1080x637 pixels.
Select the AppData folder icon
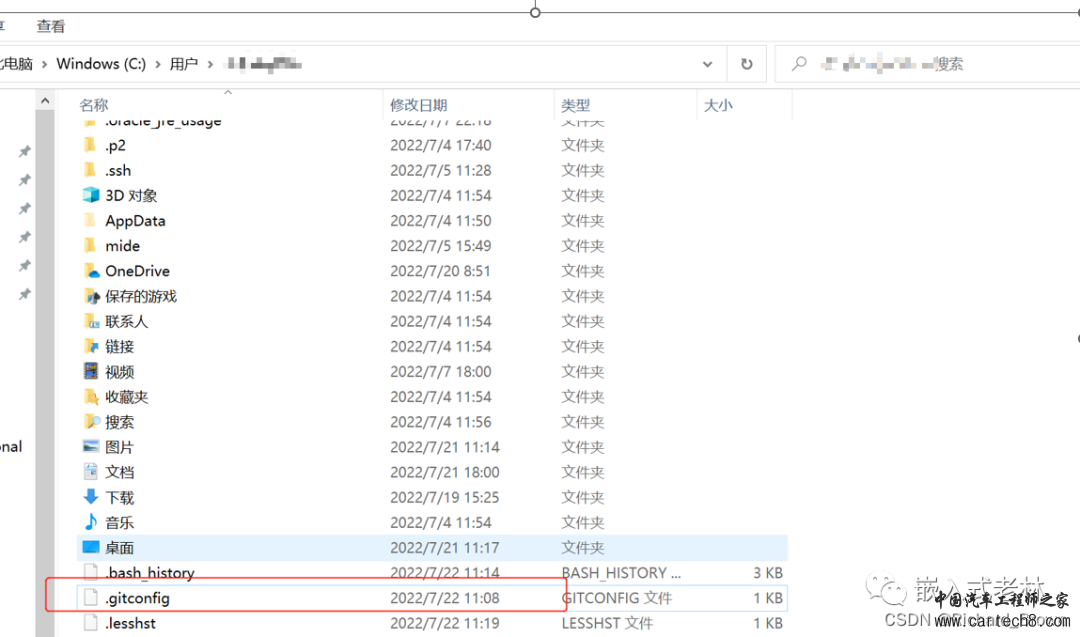click(x=90, y=220)
